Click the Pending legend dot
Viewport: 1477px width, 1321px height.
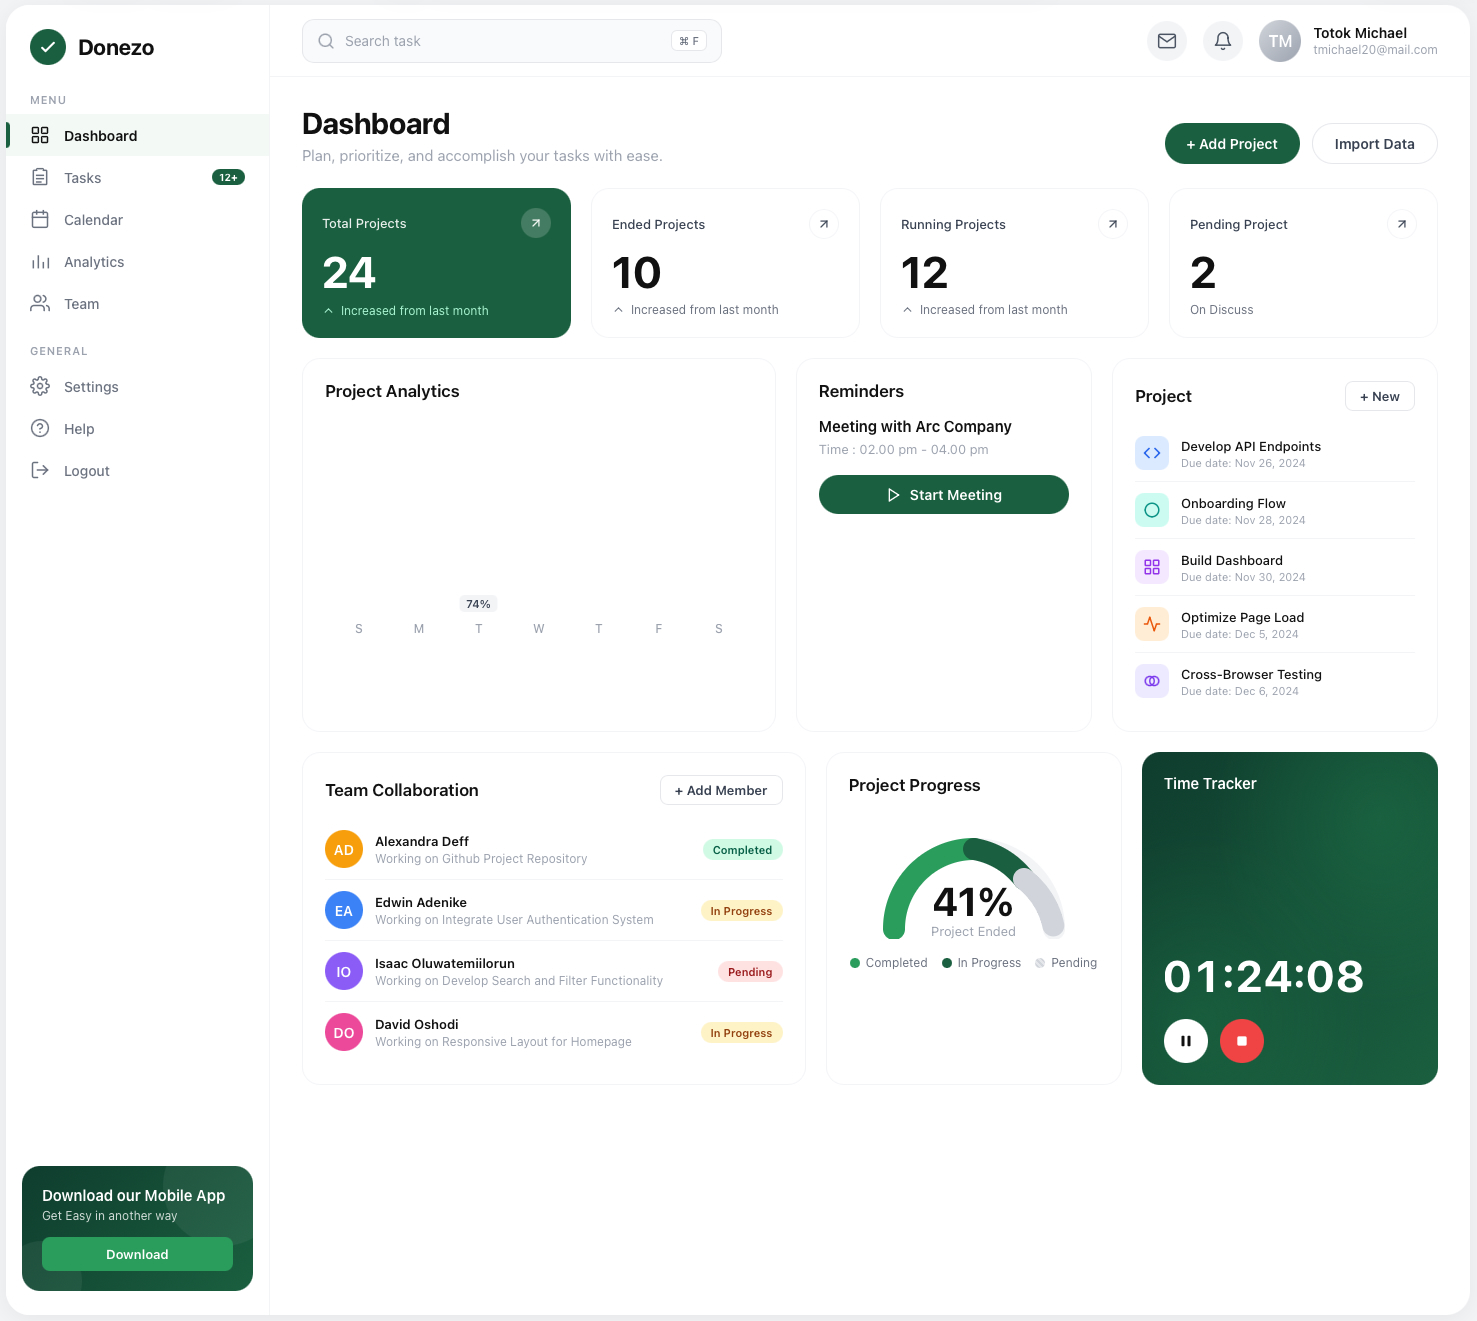(x=1040, y=963)
